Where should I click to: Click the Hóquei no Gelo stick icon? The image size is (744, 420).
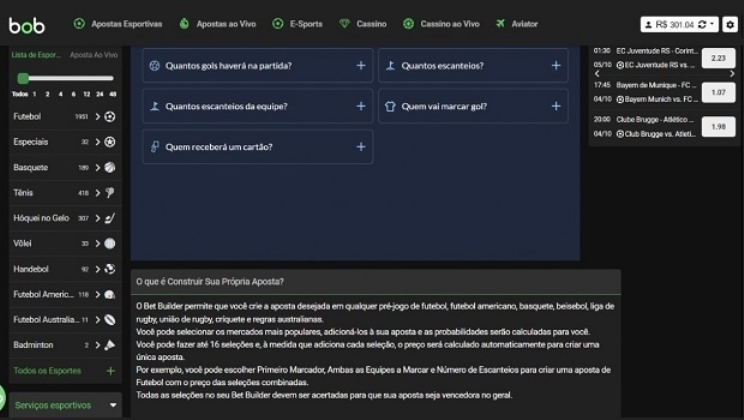click(109, 218)
